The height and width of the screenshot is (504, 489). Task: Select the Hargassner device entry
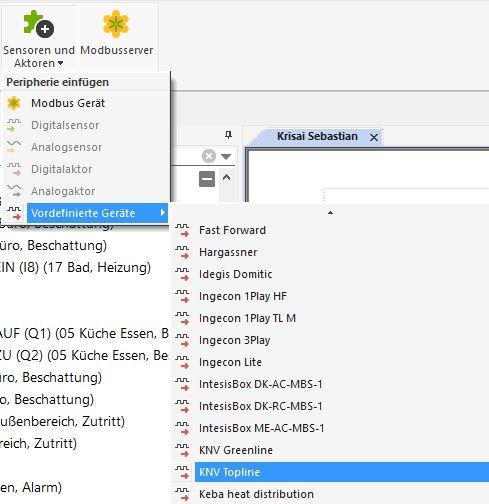[x=228, y=252]
